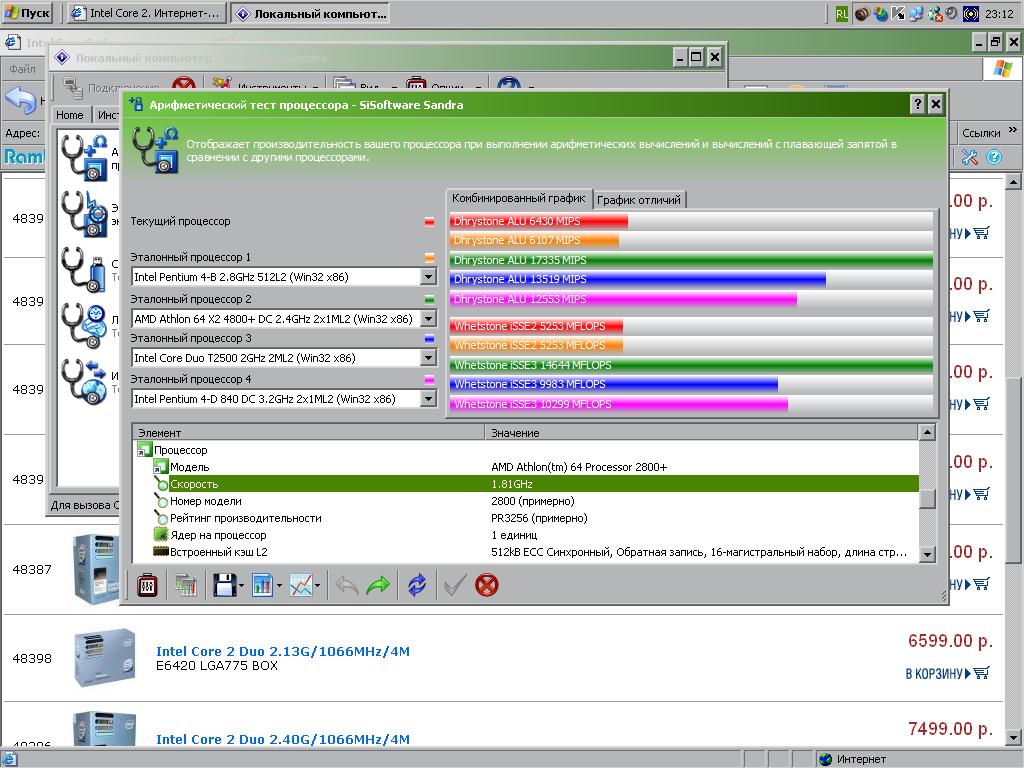1024x768 pixels.
Task: Click the help question mark in title bar
Action: click(917, 105)
